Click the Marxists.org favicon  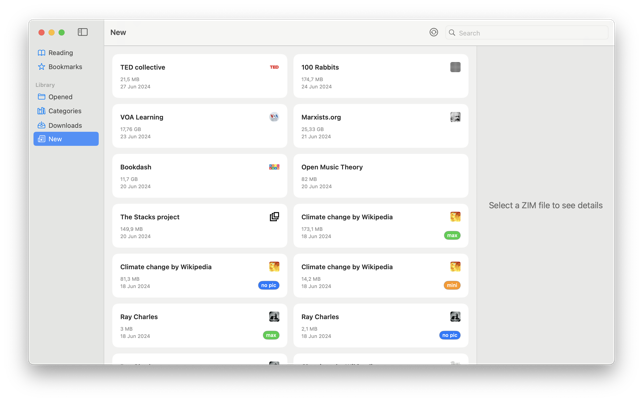(x=455, y=117)
